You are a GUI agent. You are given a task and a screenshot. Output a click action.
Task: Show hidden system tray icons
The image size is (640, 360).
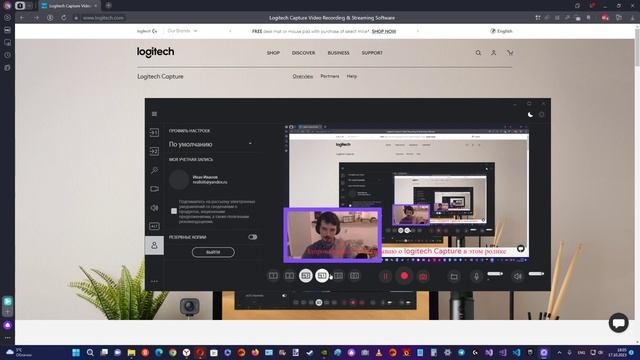pyautogui.click(x=559, y=353)
